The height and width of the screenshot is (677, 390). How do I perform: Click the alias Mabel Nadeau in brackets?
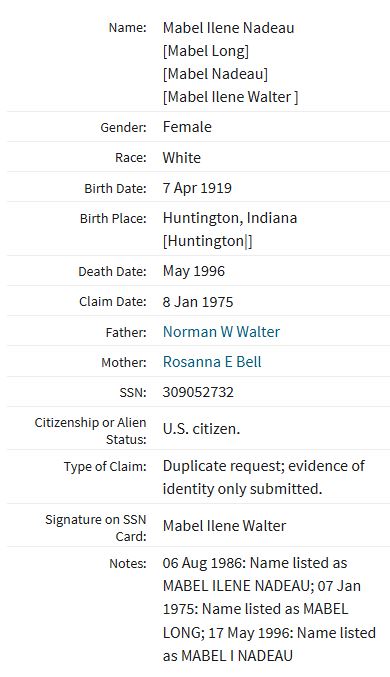215,74
